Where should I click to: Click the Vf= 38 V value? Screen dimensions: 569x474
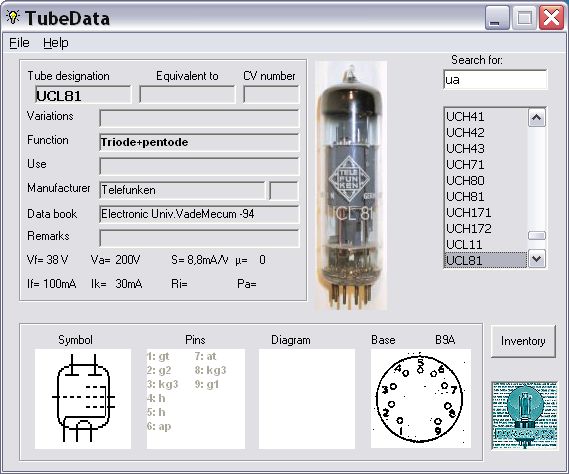(x=48, y=260)
